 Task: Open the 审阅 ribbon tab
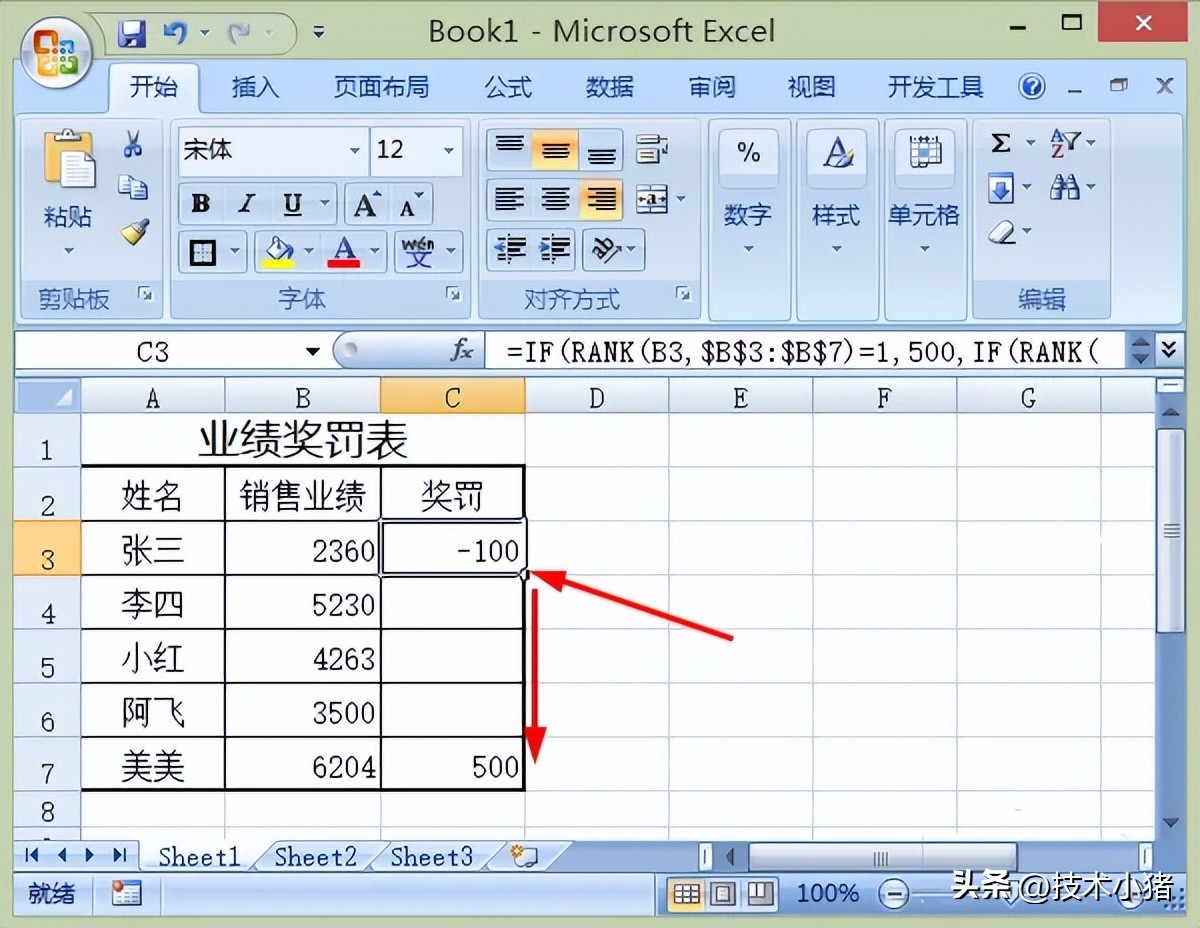712,88
